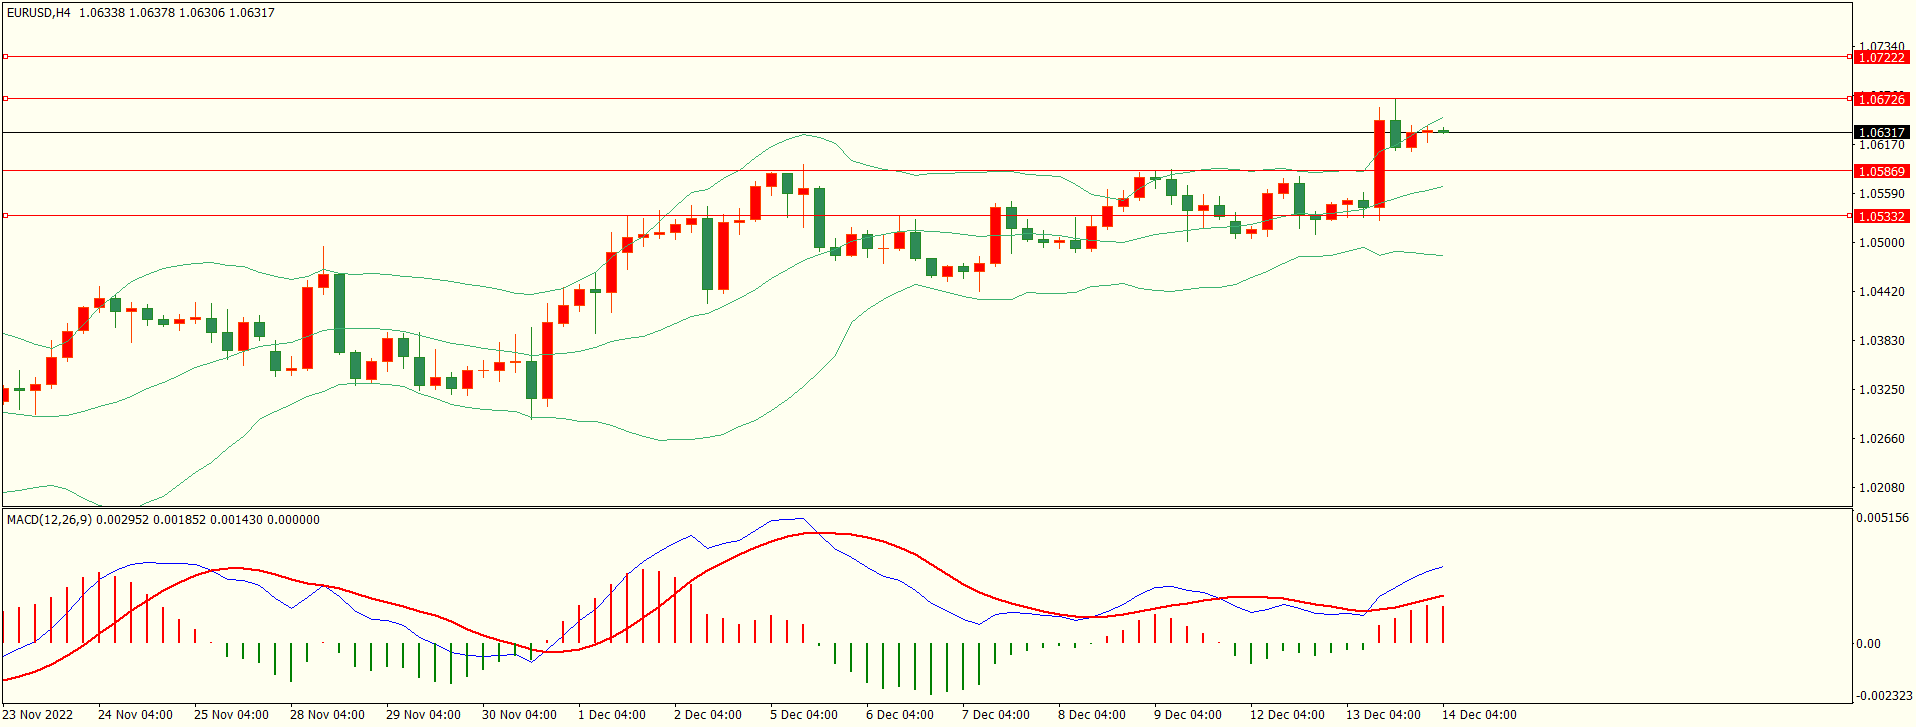The image size is (1916, 727).
Task: Click the 30 Nov 04:00 time axis label
Action: [519, 715]
